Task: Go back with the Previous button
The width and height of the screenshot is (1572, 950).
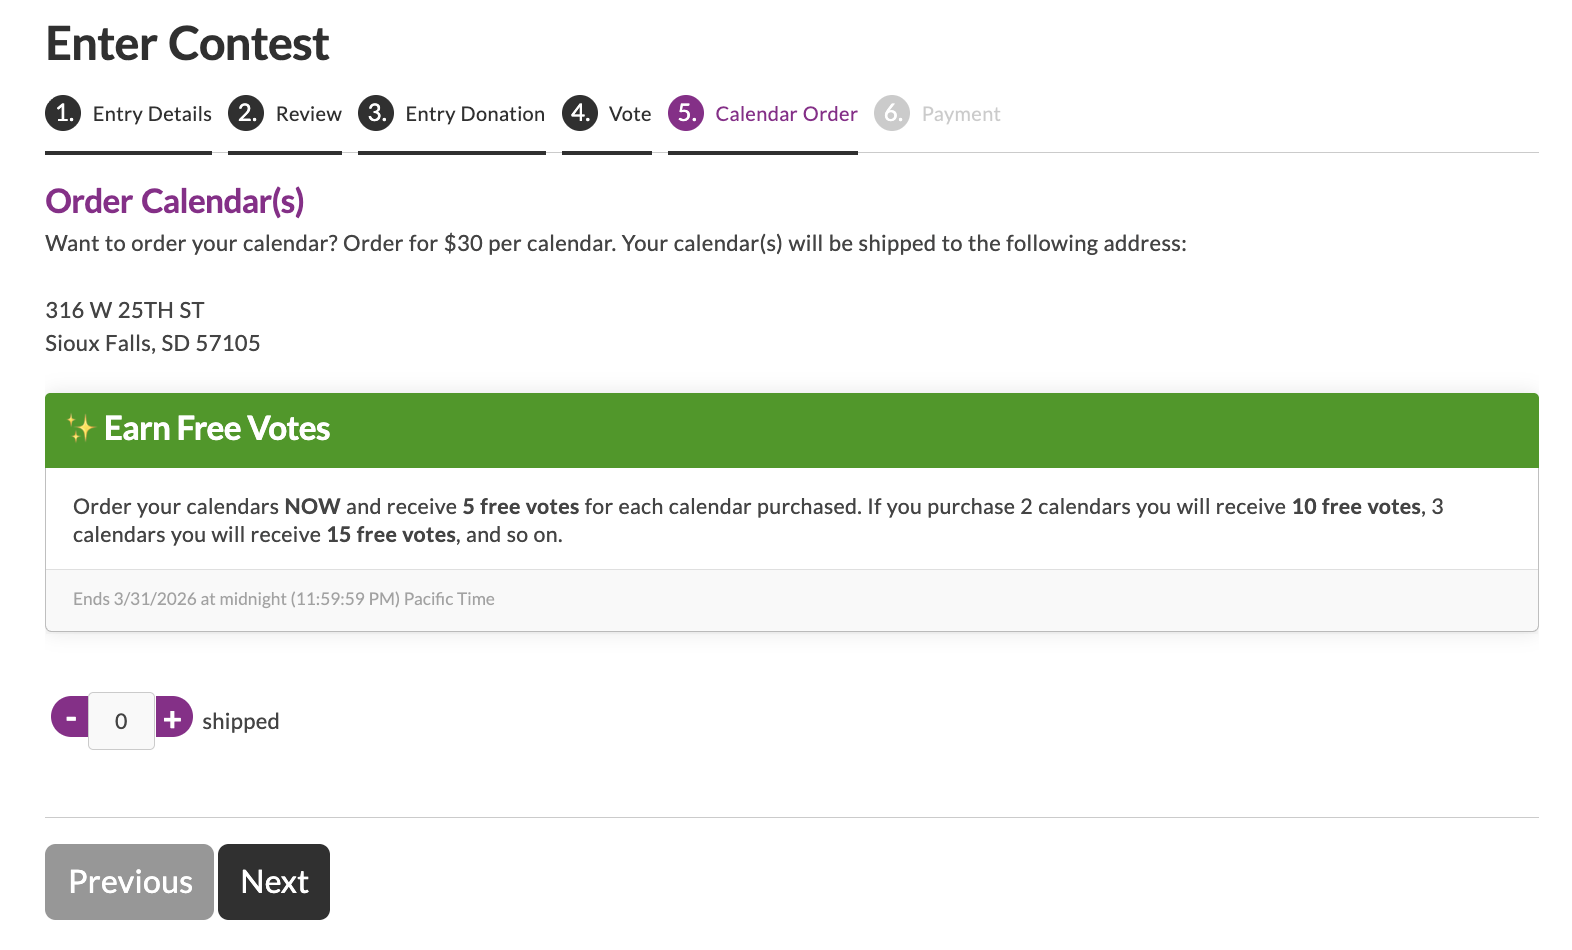Action: pyautogui.click(x=129, y=882)
